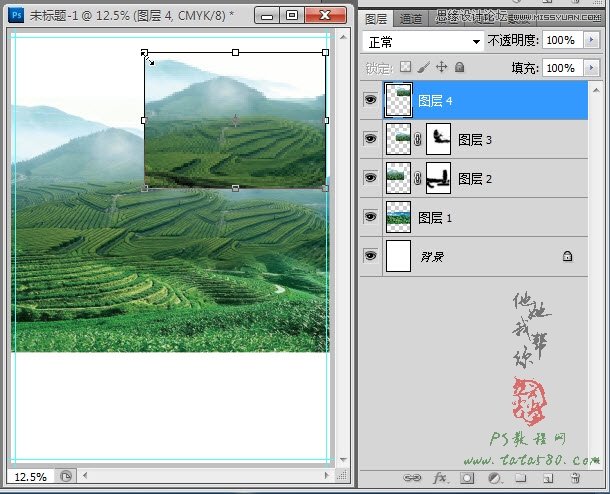
Task: Click the document window resize grip corner
Action: 342,476
